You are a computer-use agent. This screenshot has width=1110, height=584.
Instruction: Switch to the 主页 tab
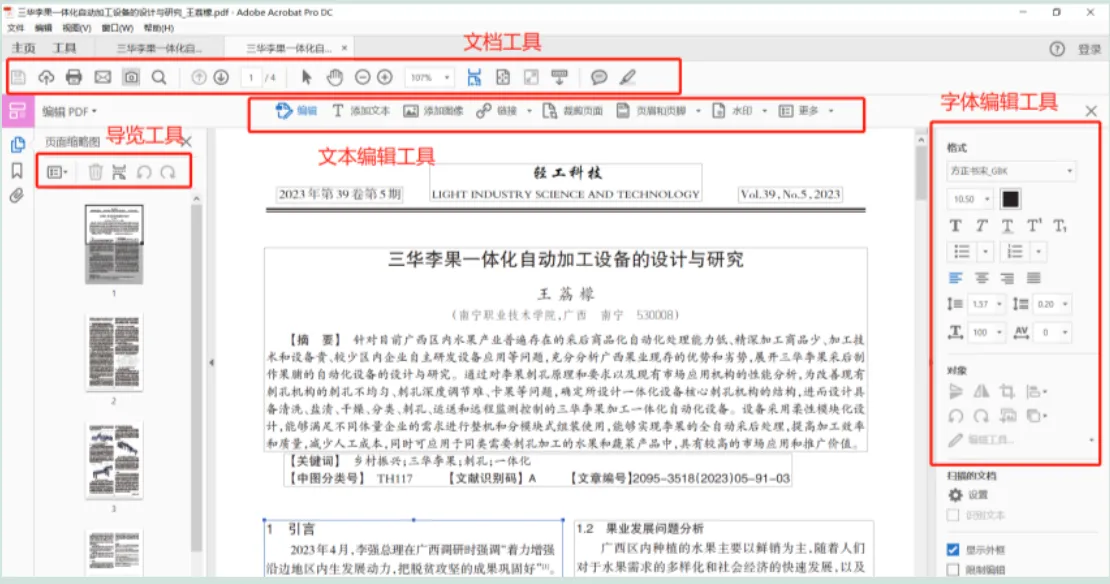[23, 48]
